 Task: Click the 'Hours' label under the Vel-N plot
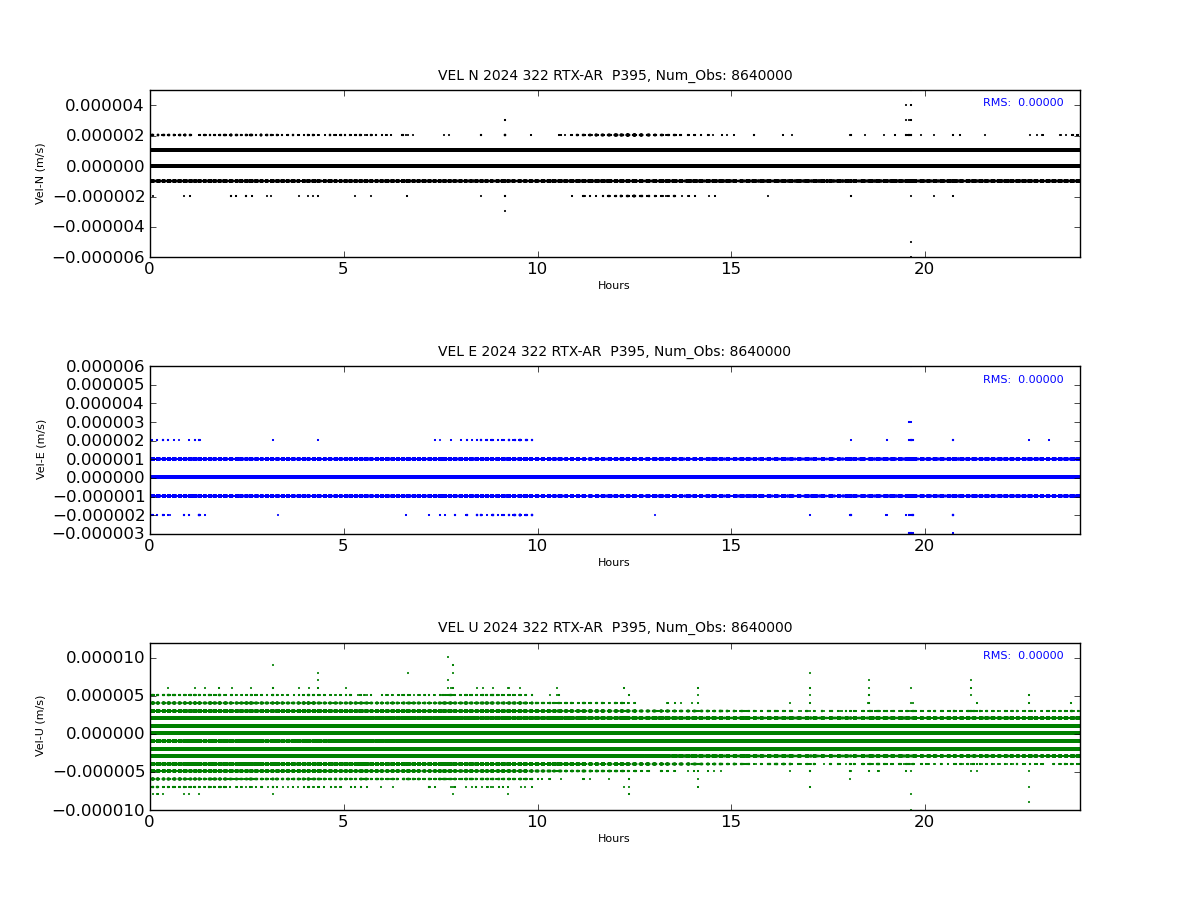coord(614,286)
